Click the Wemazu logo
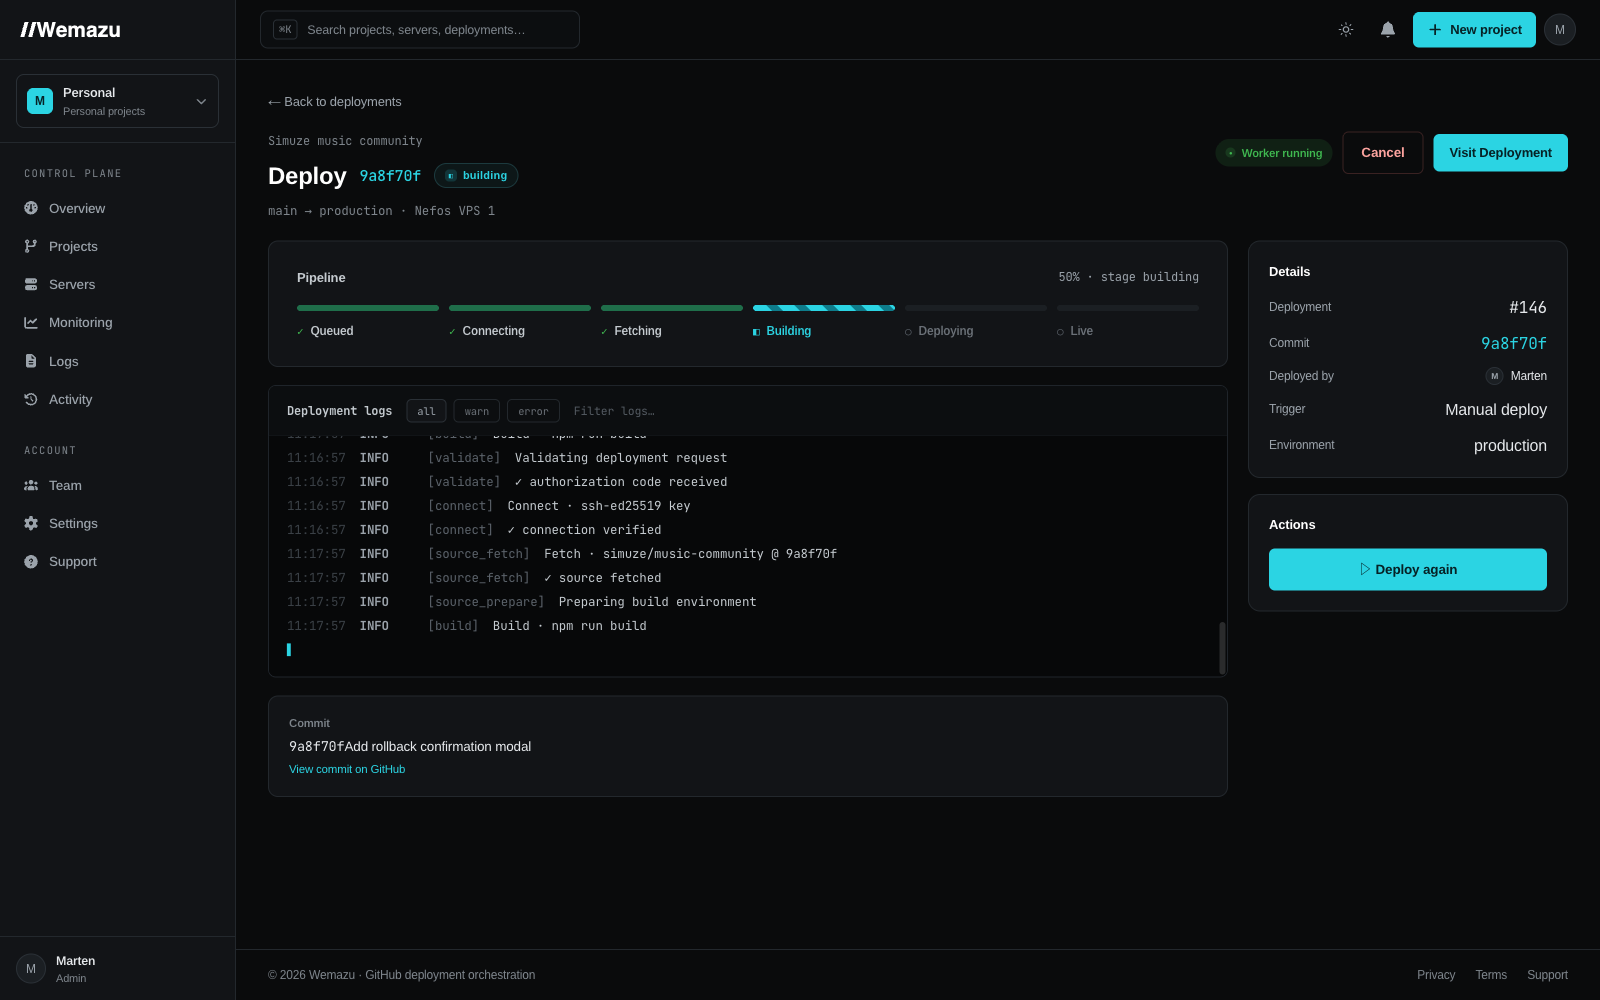Screen dimensions: 1600x1000 click(x=71, y=30)
